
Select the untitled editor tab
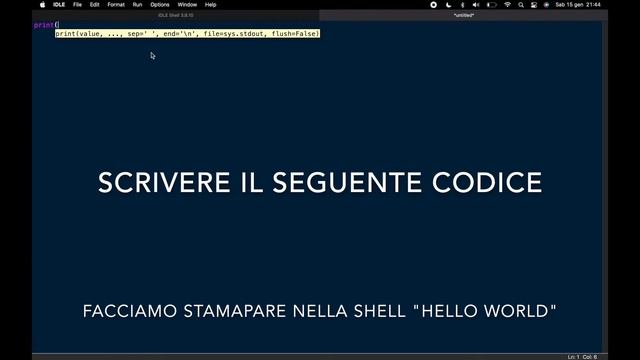[x=464, y=15]
